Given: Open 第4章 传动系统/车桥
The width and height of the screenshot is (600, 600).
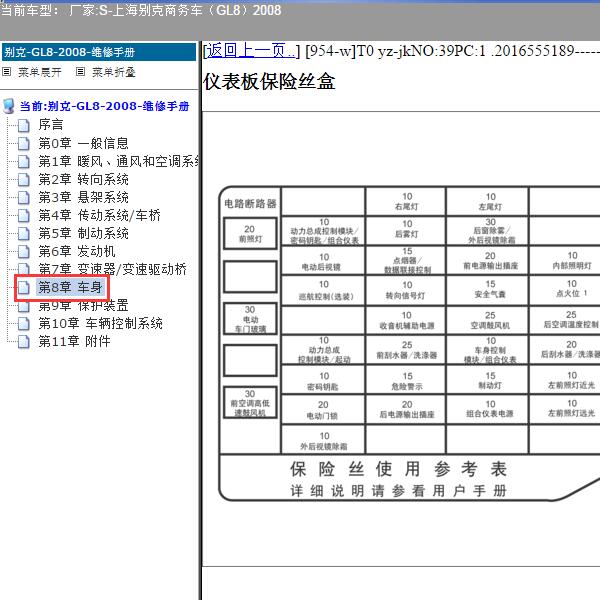Looking at the screenshot, I should click(x=99, y=215).
